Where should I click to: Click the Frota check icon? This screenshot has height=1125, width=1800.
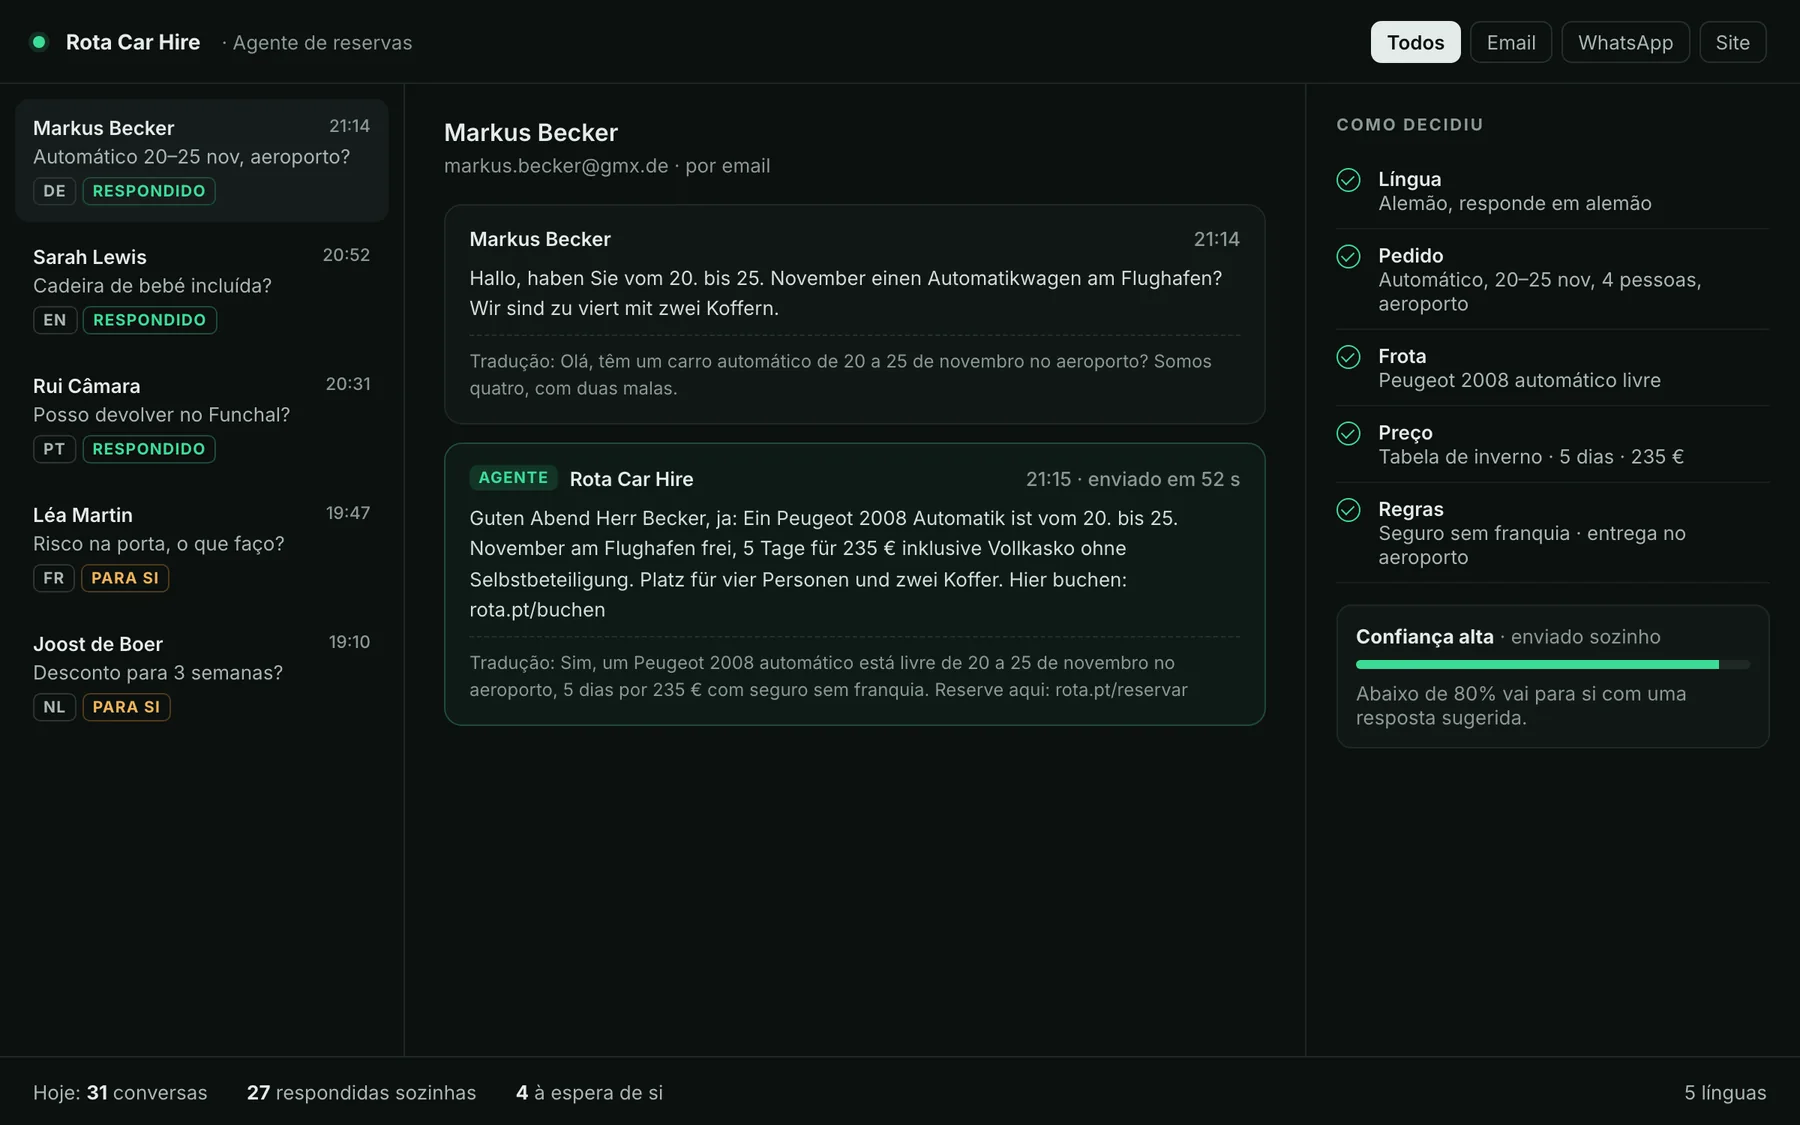coord(1348,357)
